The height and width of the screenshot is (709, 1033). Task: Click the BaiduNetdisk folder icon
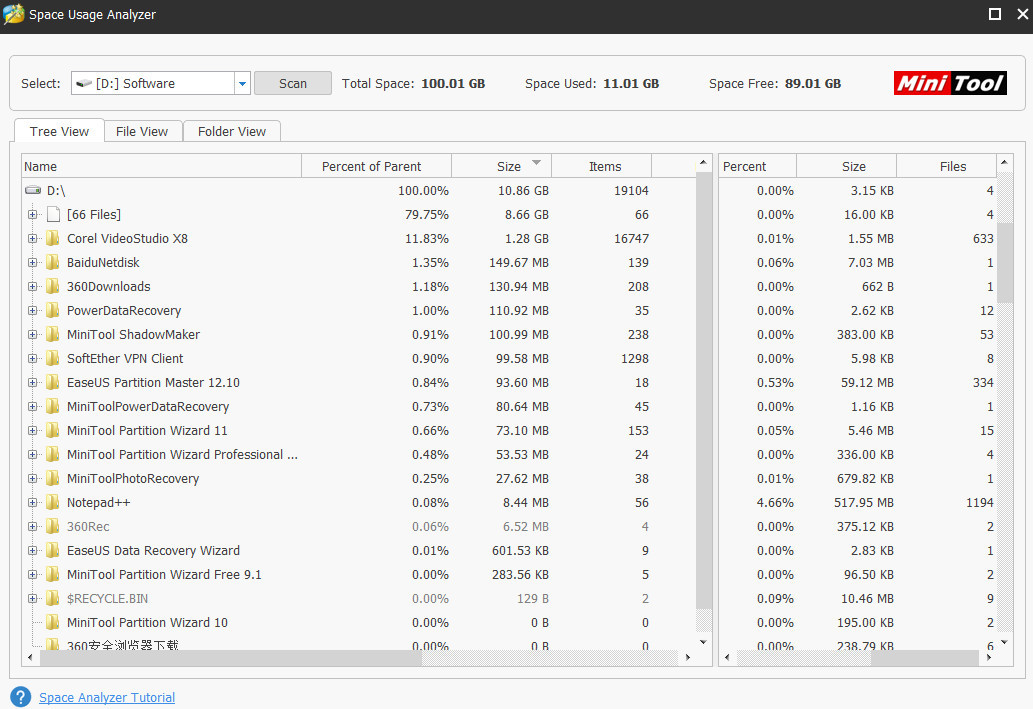click(x=53, y=262)
